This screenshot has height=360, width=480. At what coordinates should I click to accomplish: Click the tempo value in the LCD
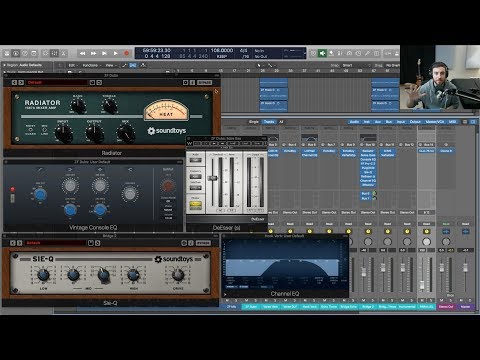click(x=222, y=51)
